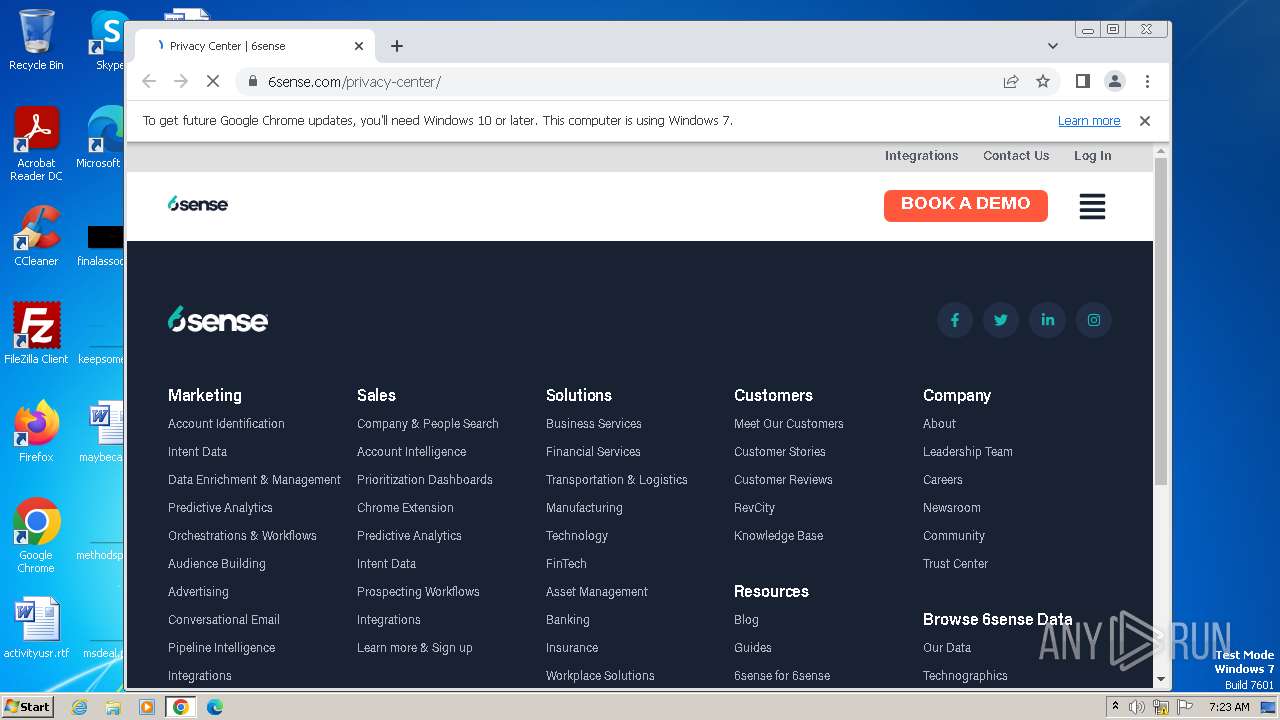
Task: Open Internet Explorer from taskbar
Action: pyautogui.click(x=80, y=707)
